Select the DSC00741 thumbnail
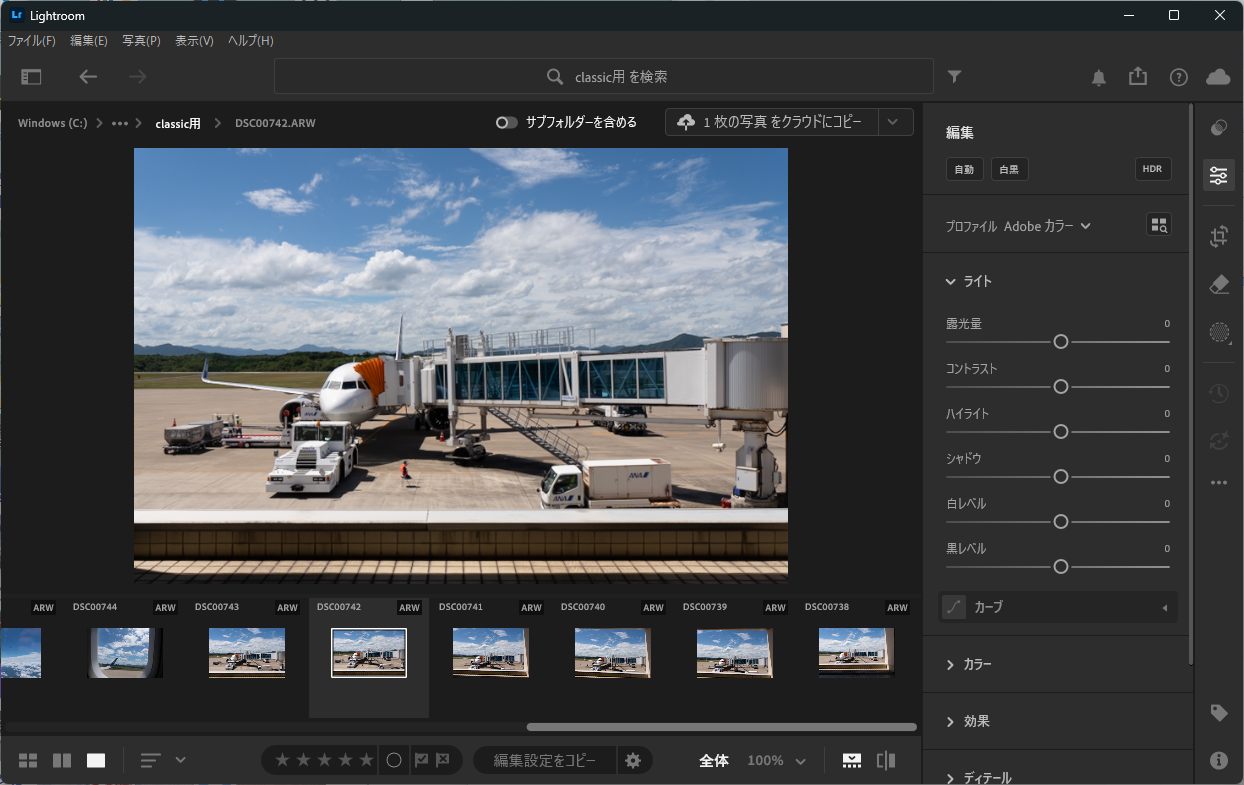This screenshot has height=785, width=1244. coord(490,653)
